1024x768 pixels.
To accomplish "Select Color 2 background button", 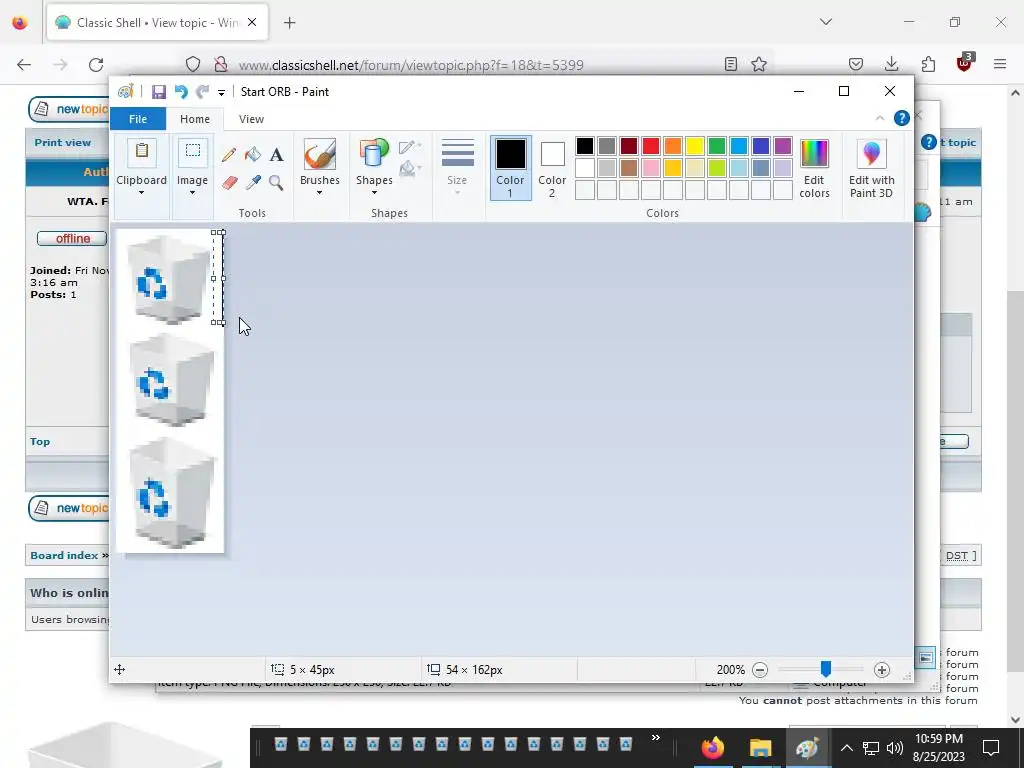I will (552, 168).
